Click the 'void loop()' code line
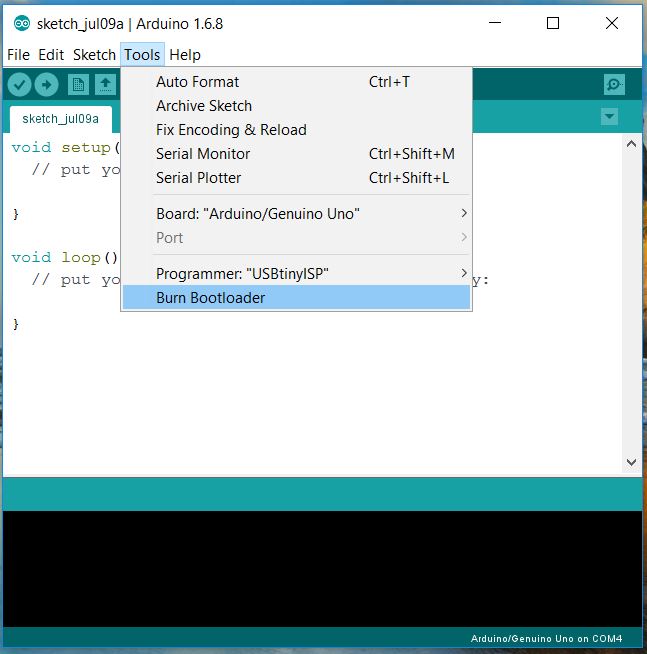This screenshot has height=654, width=647. tap(65, 257)
